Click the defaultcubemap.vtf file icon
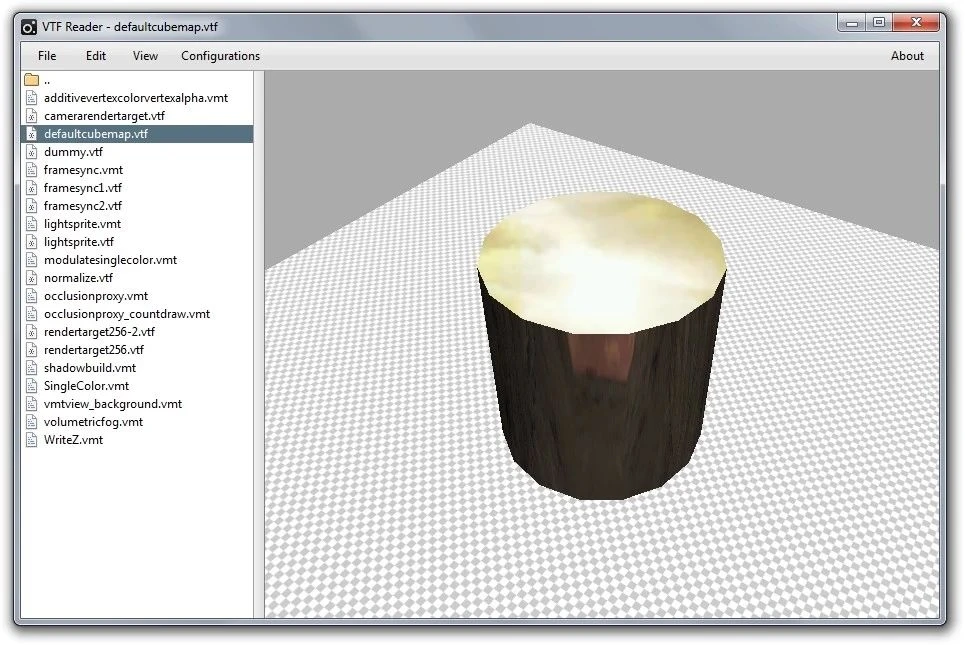The image size is (965, 645). point(31,134)
